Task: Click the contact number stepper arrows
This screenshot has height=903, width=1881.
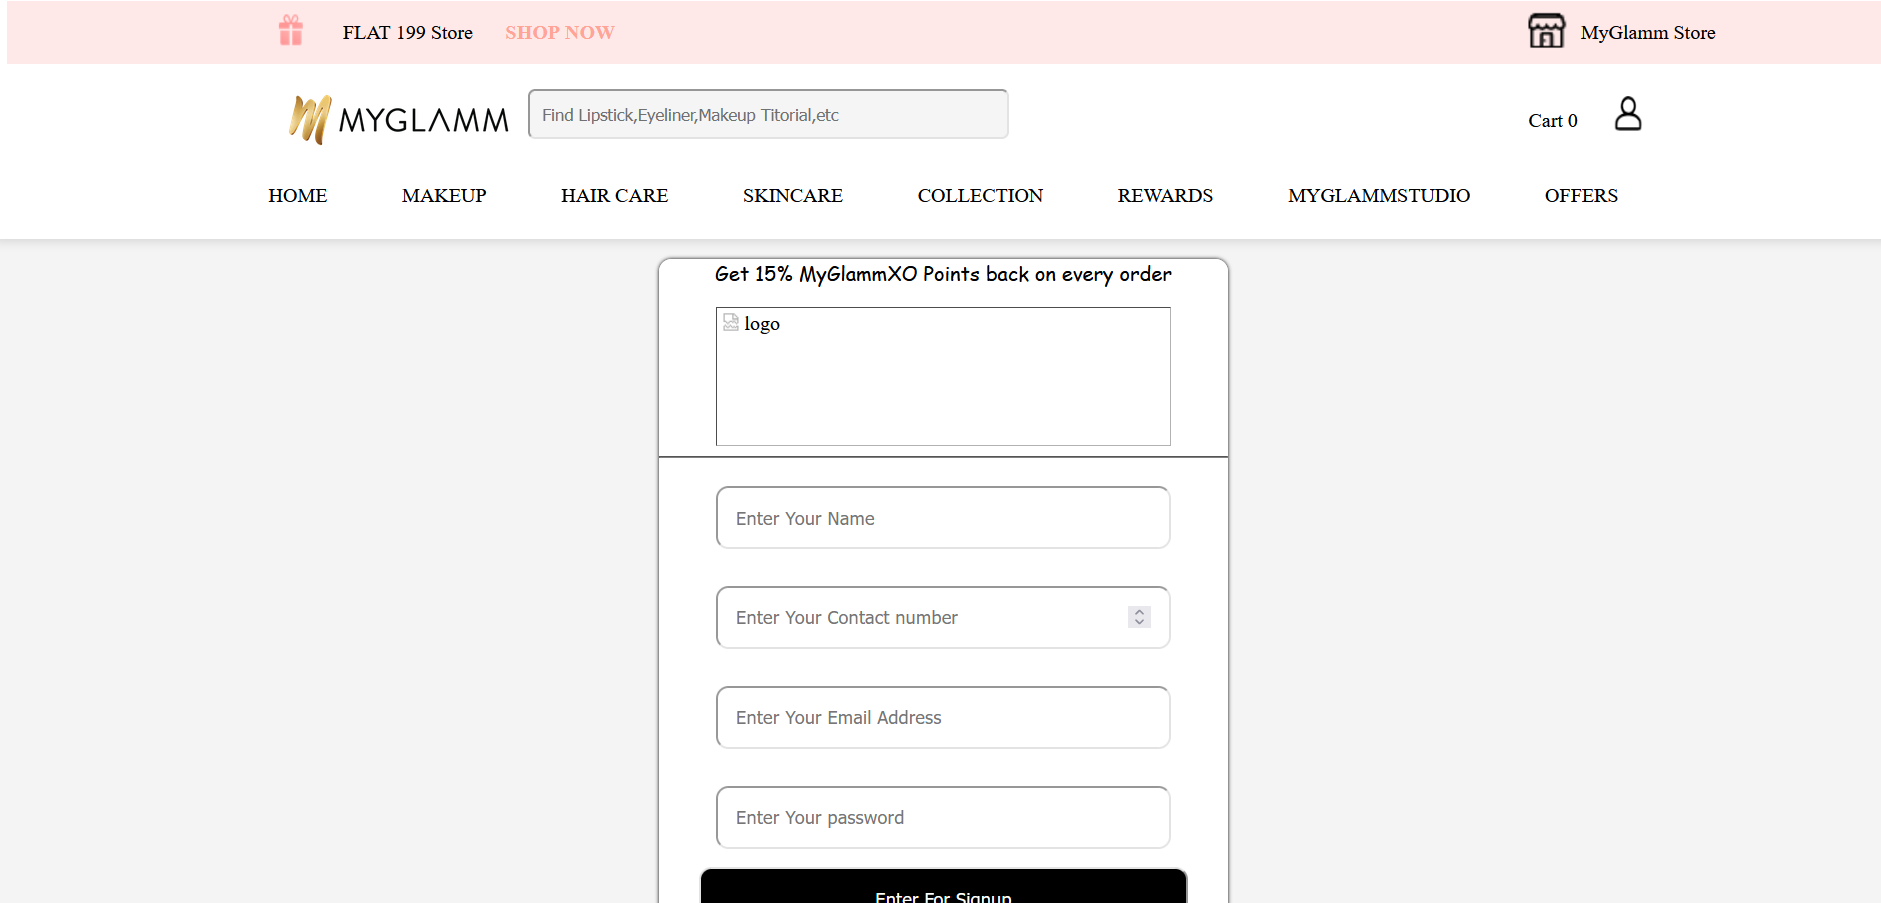Action: (1138, 617)
